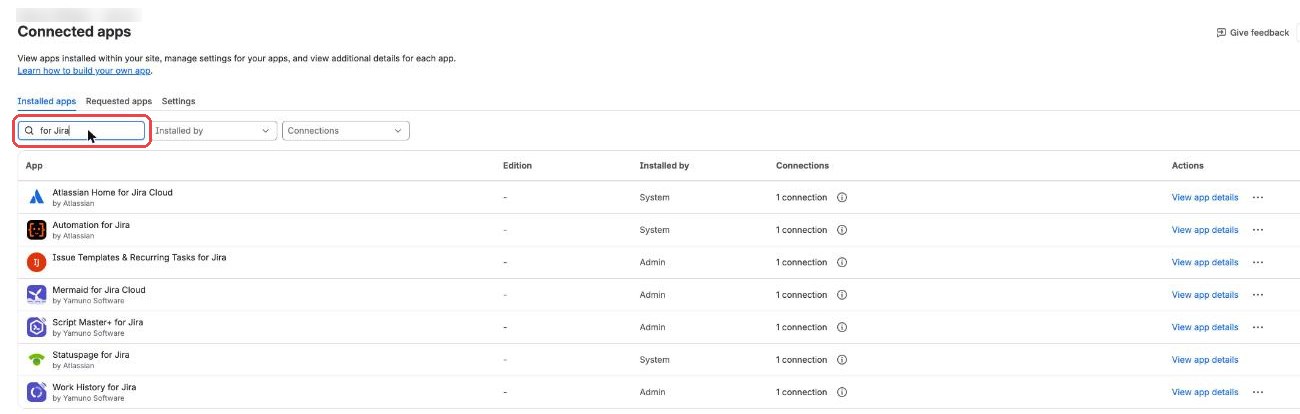Click the Connections column header
This screenshot has width=1300, height=414.
point(802,165)
